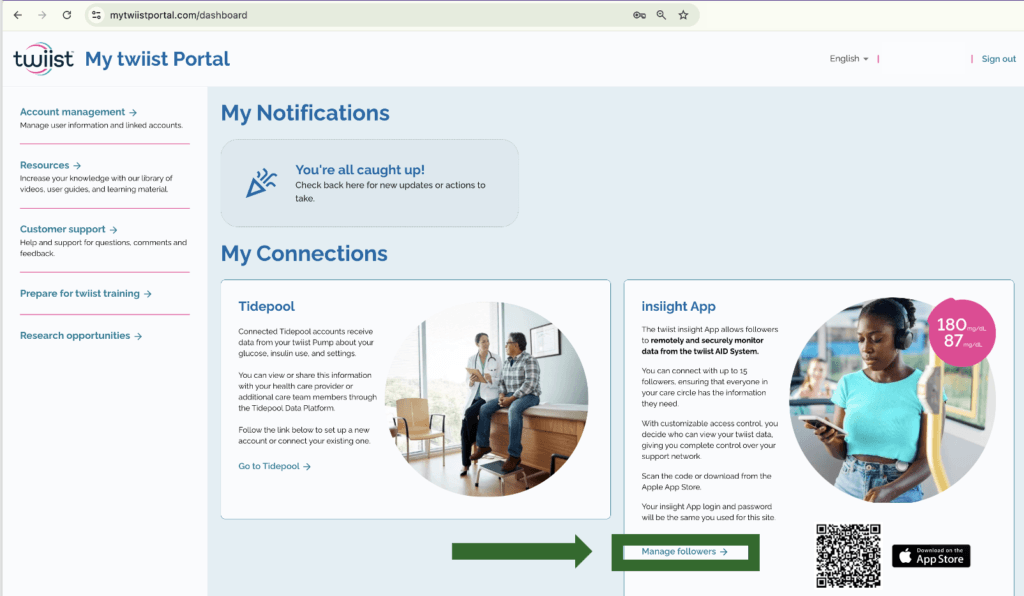The width and height of the screenshot is (1024, 596).
Task: Click the browser back arrow
Action: [x=17, y=15]
